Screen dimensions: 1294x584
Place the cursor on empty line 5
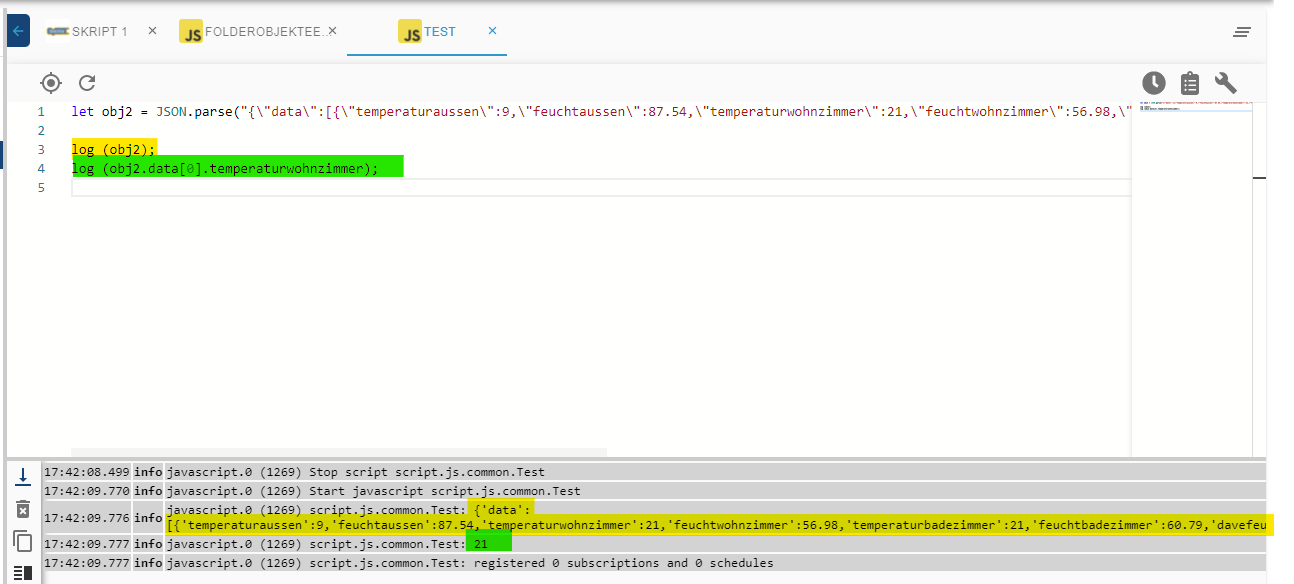point(600,188)
